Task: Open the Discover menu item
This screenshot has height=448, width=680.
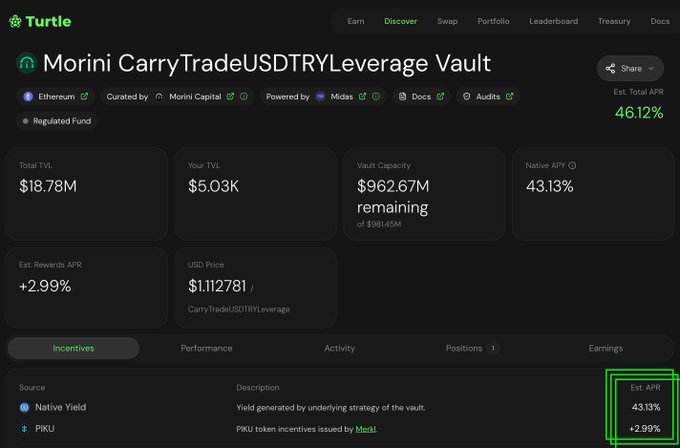Action: 401,21
